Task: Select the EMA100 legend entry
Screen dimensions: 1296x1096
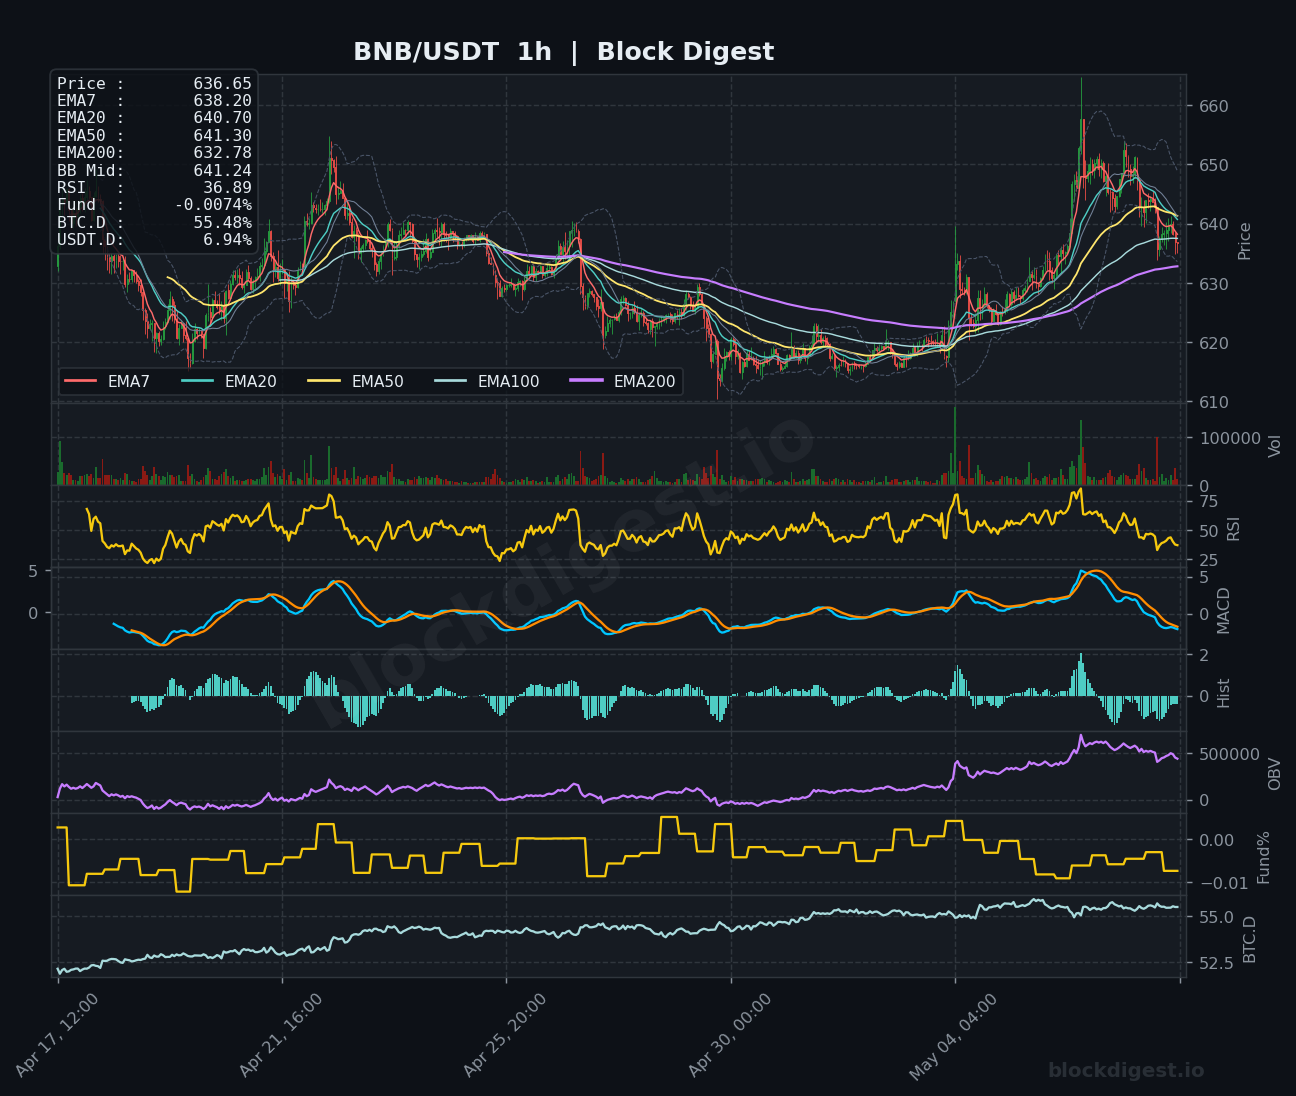Action: (x=487, y=381)
